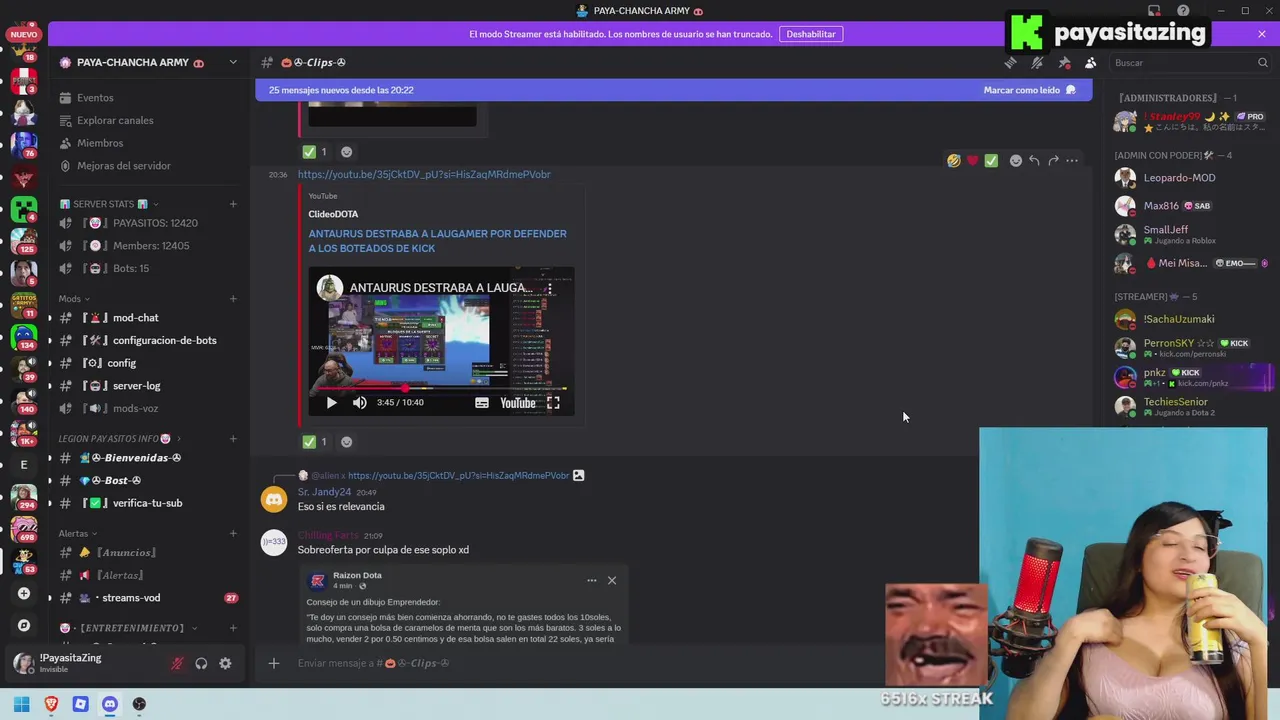Viewport: 1280px width, 720px height.
Task: Click the reply arrow on message
Action: [x=1034, y=160]
